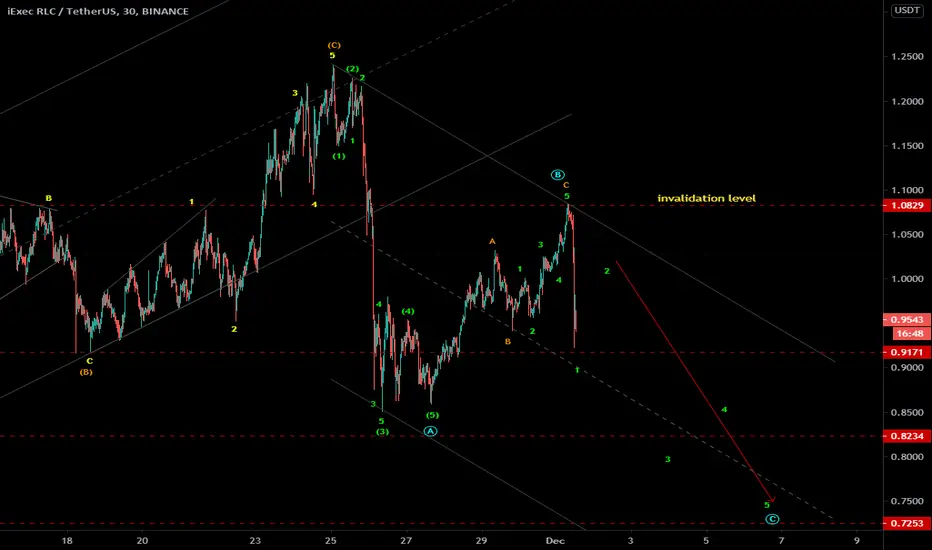Click the red 0.9171 price label
This screenshot has width=932, height=550.
coord(907,353)
